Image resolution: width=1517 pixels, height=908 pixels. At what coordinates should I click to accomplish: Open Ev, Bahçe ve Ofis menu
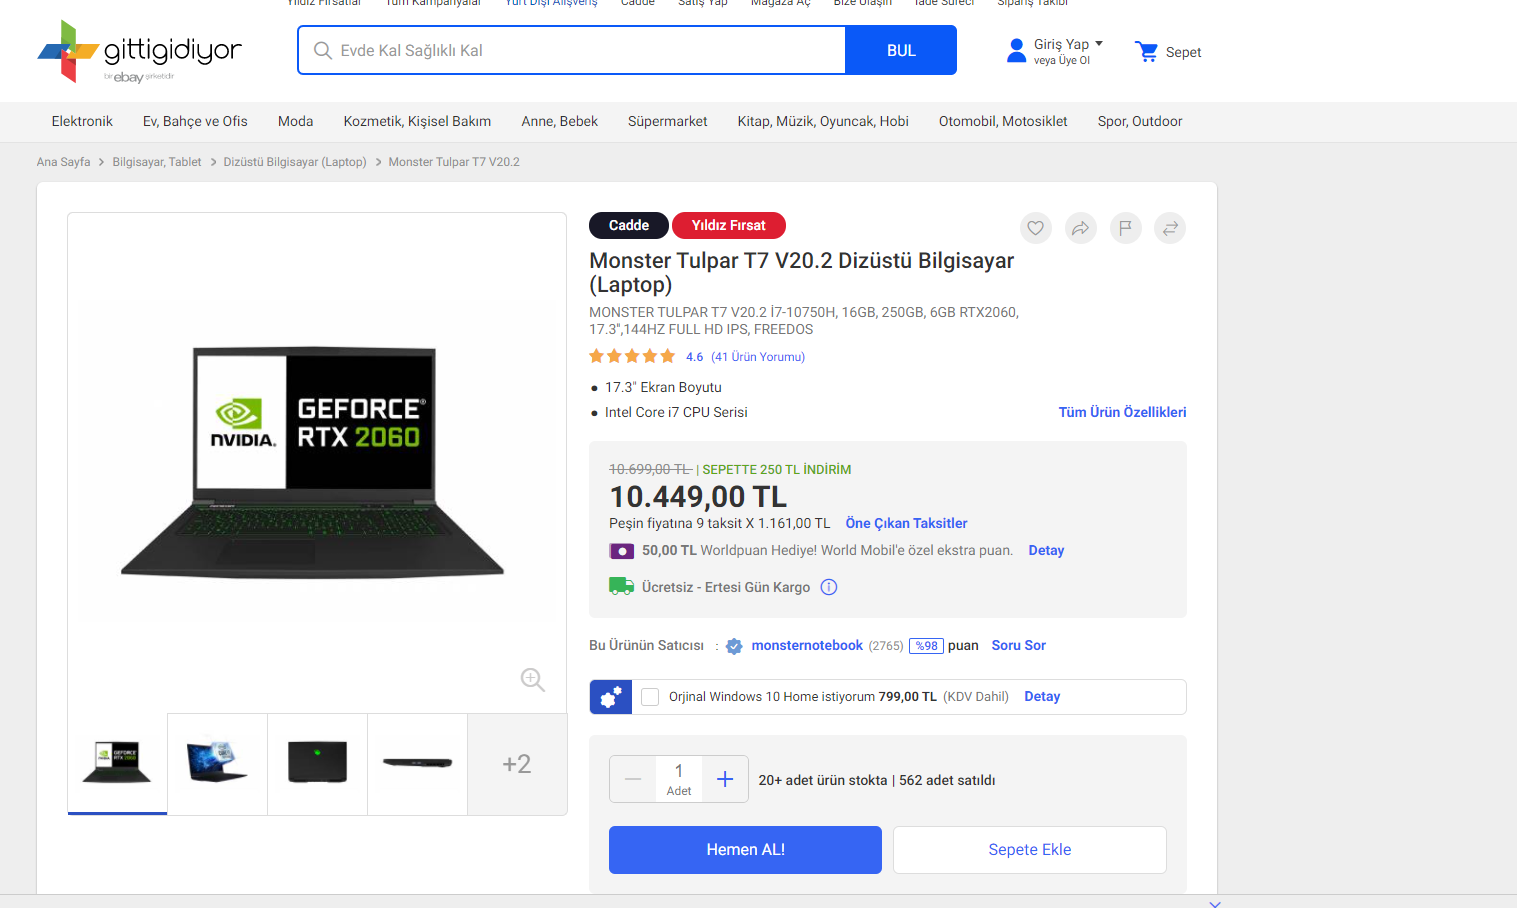(x=195, y=121)
